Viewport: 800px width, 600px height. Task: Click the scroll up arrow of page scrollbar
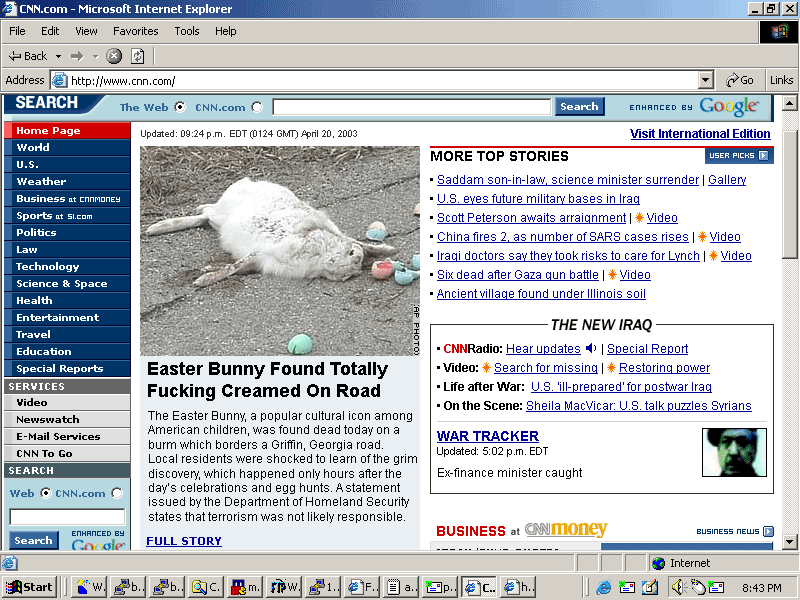[789, 104]
